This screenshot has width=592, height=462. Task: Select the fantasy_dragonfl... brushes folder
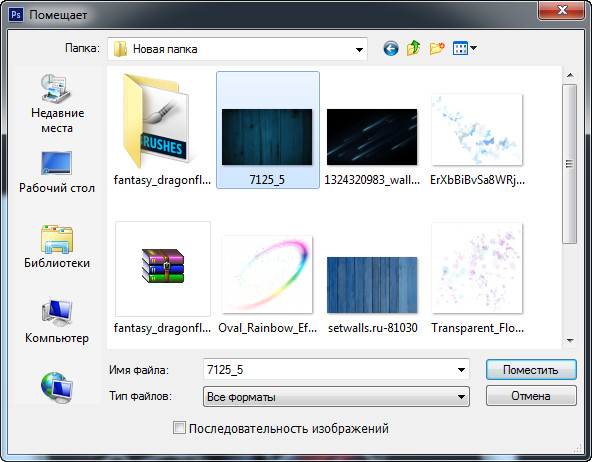162,130
